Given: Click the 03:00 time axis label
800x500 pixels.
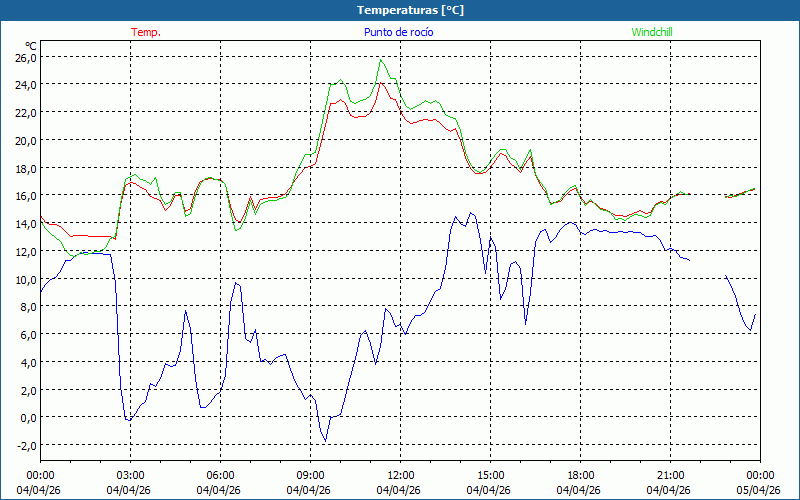Looking at the screenshot, I should click(130, 475).
